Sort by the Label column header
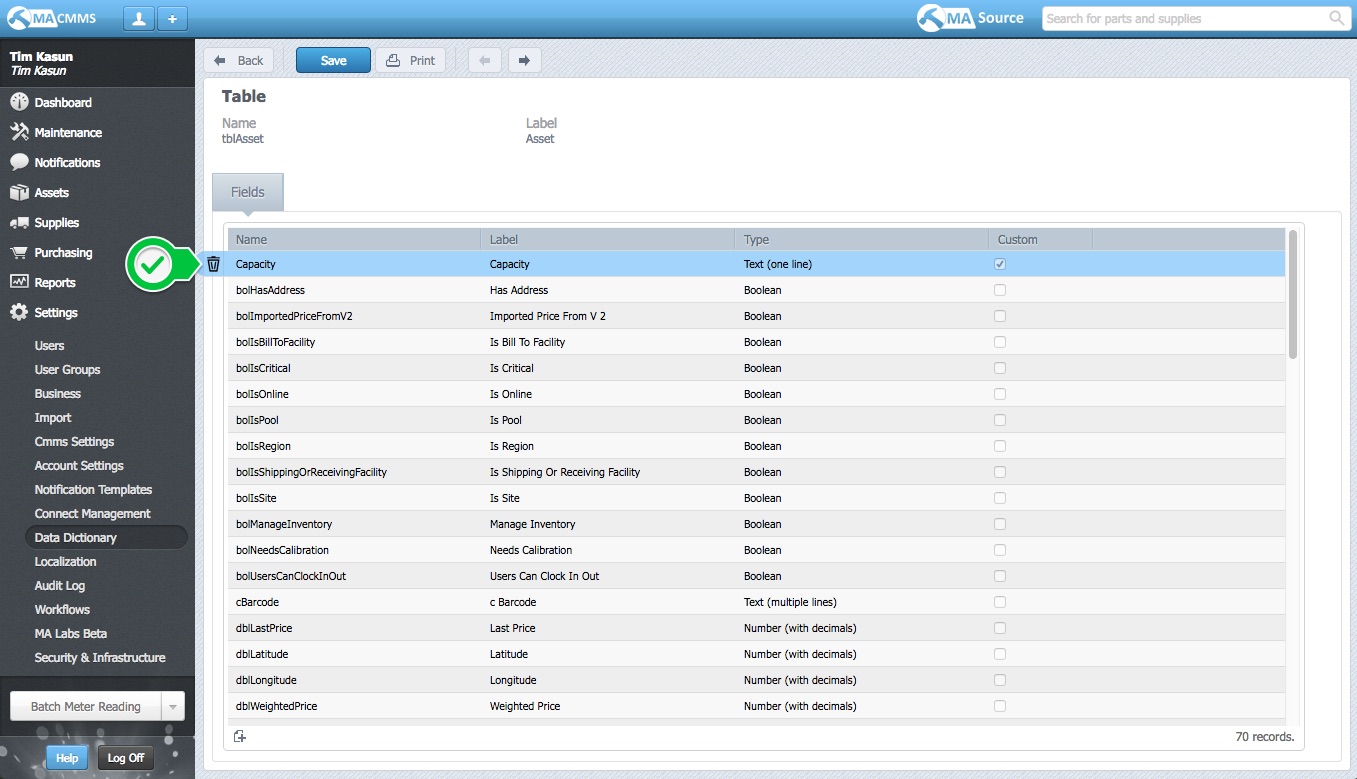 pos(608,239)
